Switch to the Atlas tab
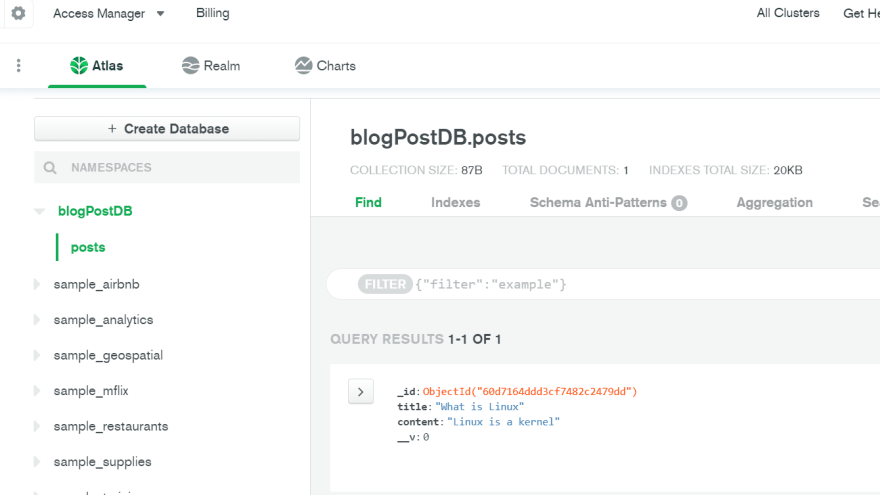The width and height of the screenshot is (880, 495). point(97,66)
